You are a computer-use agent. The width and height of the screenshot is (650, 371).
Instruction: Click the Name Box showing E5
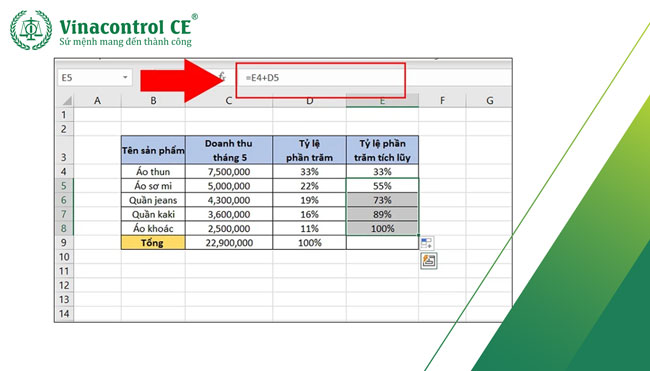point(95,78)
